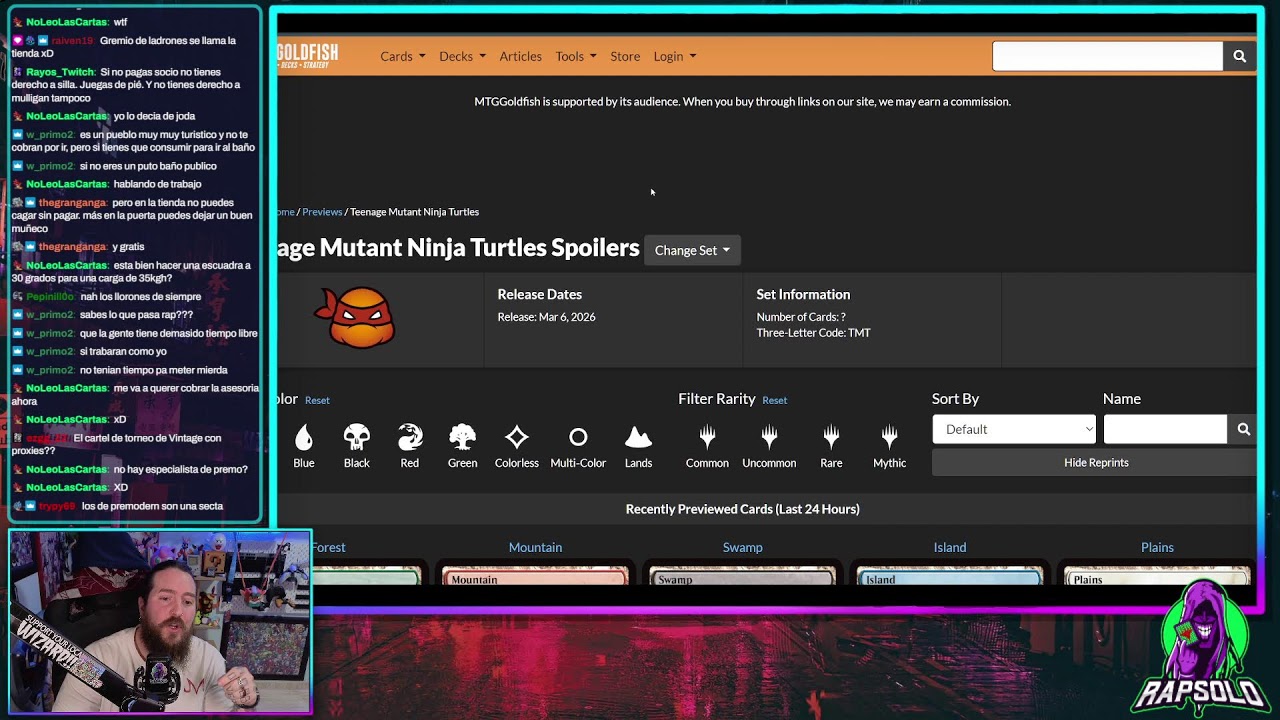
Task: Focus the Name filter input field
Action: click(1165, 429)
